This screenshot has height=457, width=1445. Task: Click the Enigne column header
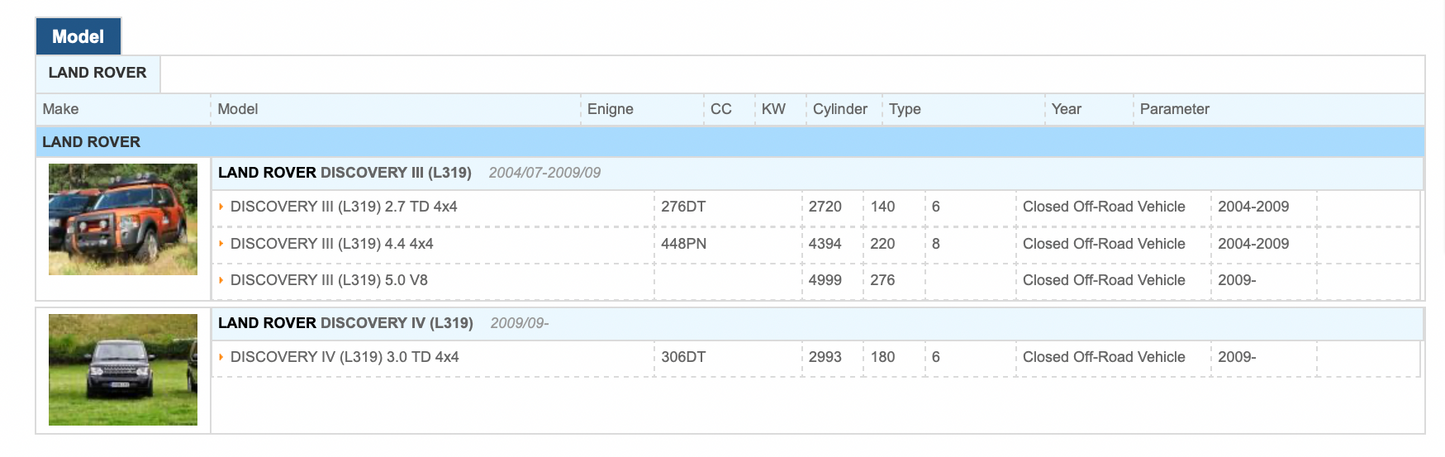pos(610,109)
